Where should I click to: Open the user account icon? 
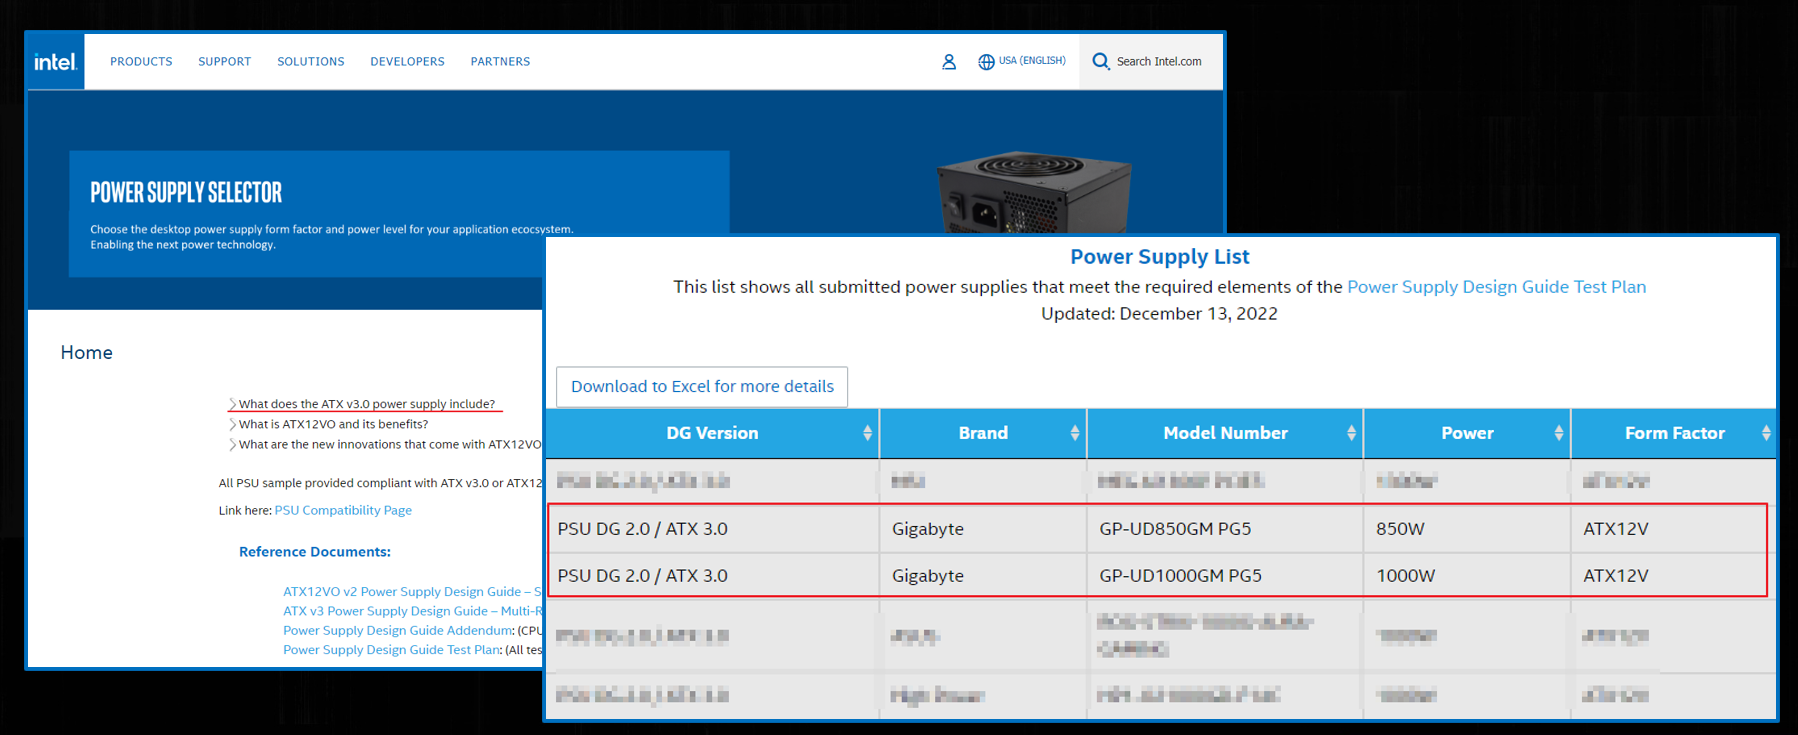pos(949,62)
